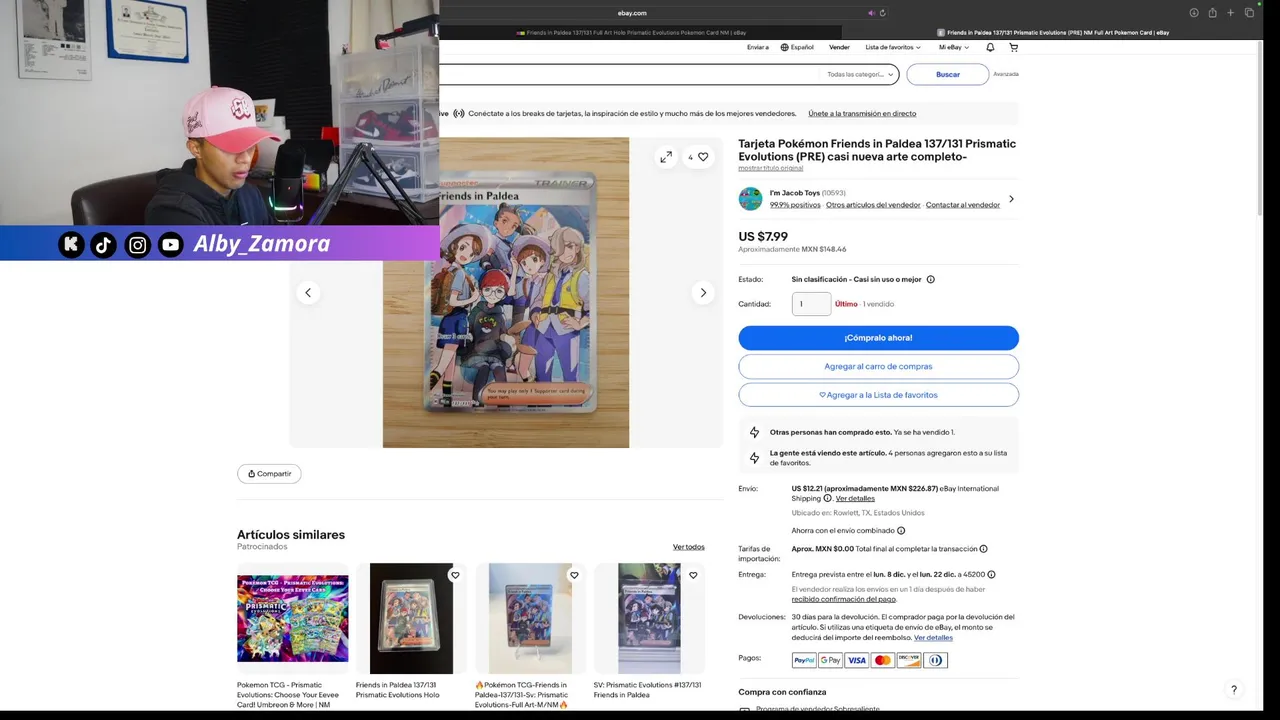This screenshot has width=1280, height=720.
Task: Click Contactar al vendedor link
Action: (963, 205)
